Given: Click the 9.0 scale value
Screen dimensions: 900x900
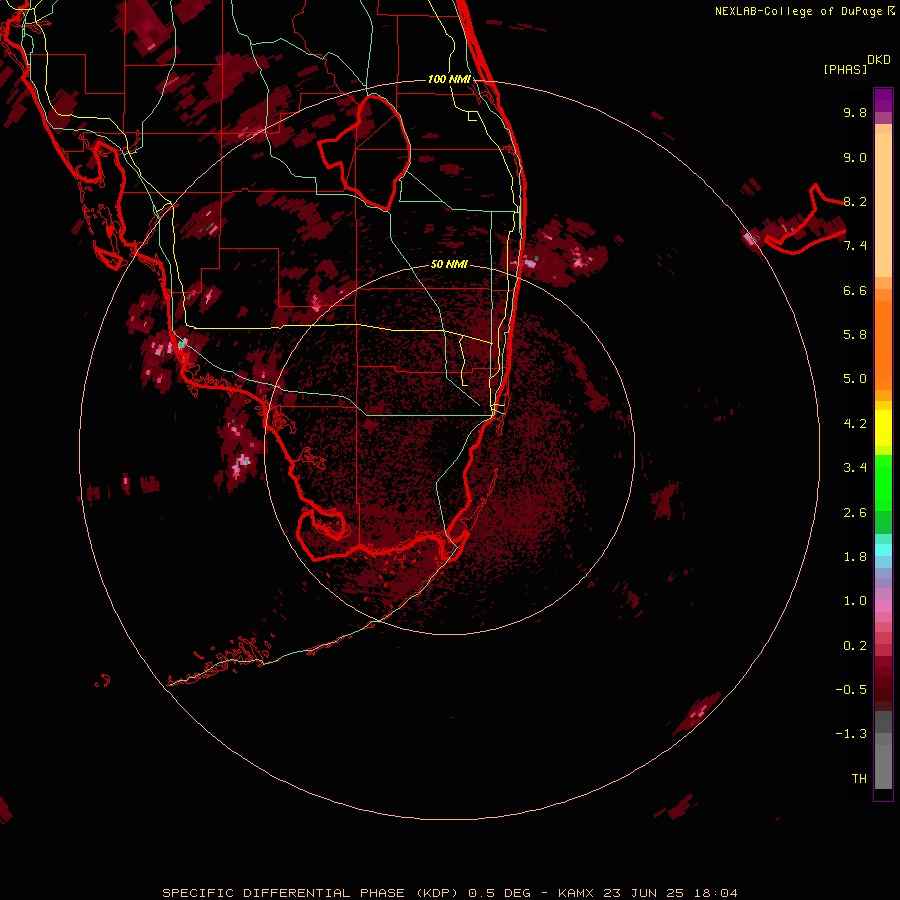Looking at the screenshot, I should click(x=855, y=157).
